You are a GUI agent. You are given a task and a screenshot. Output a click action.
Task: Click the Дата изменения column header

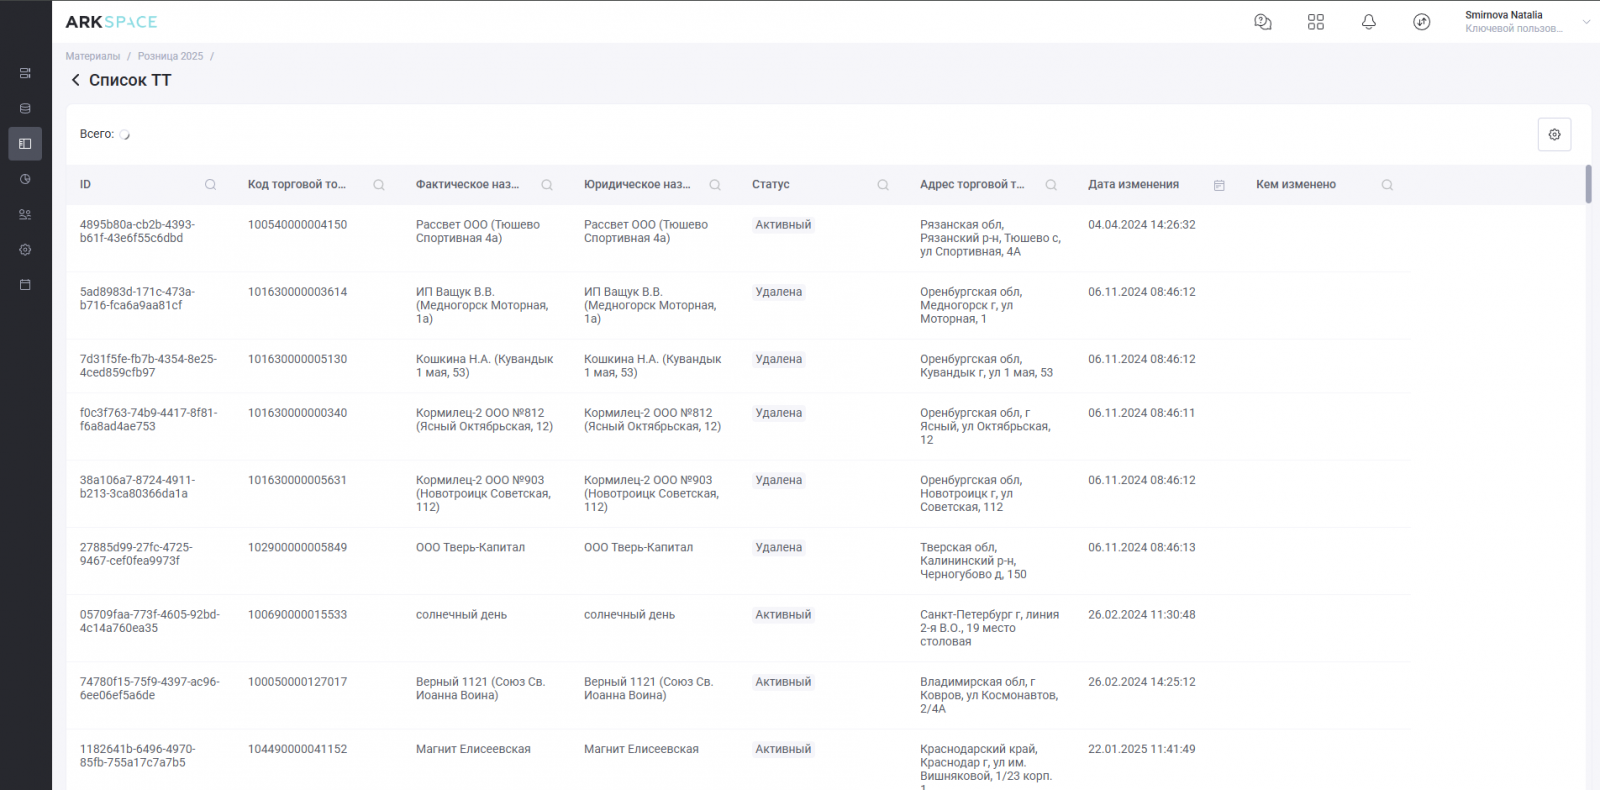coord(1133,185)
